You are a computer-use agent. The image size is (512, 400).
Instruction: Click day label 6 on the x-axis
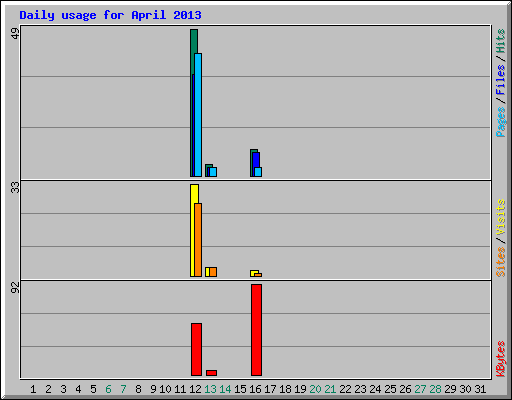tap(108, 389)
